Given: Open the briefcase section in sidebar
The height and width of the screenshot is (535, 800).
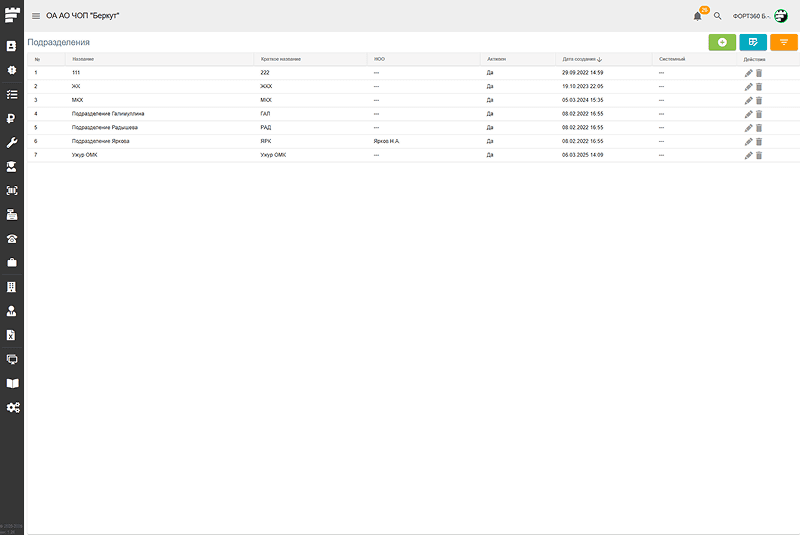Looking at the screenshot, I should (12, 262).
